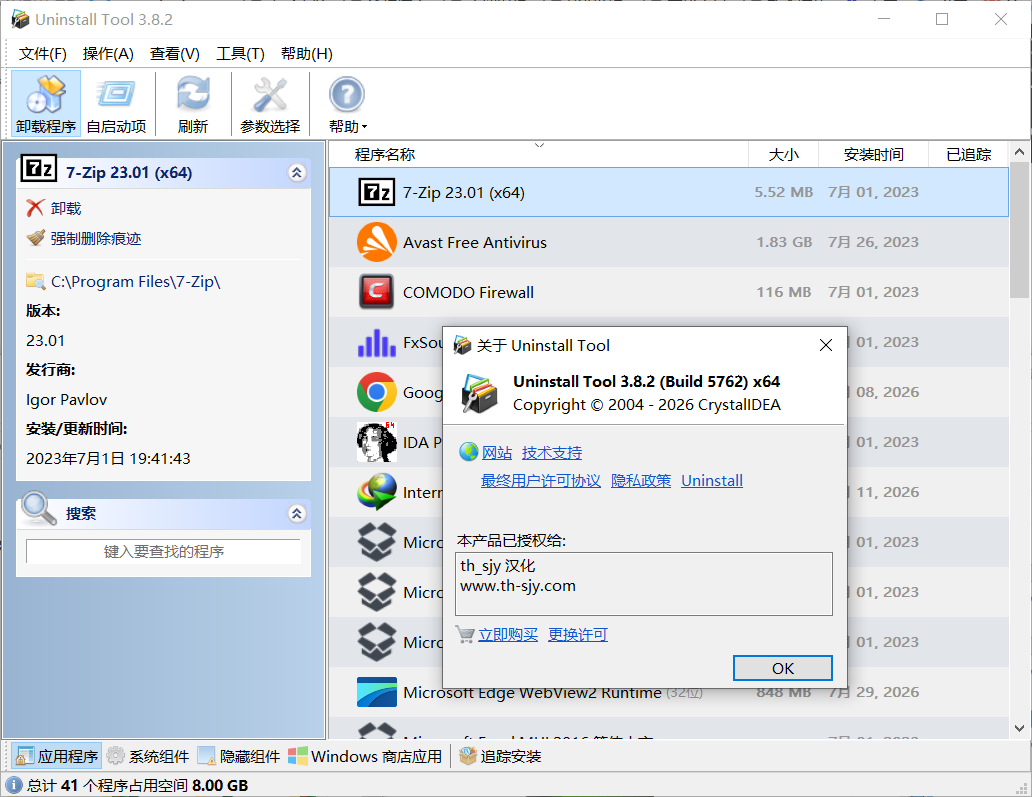Image resolution: width=1032 pixels, height=797 pixels.
Task: Click the 刷新 refresh toolbar icon
Action: [x=193, y=104]
